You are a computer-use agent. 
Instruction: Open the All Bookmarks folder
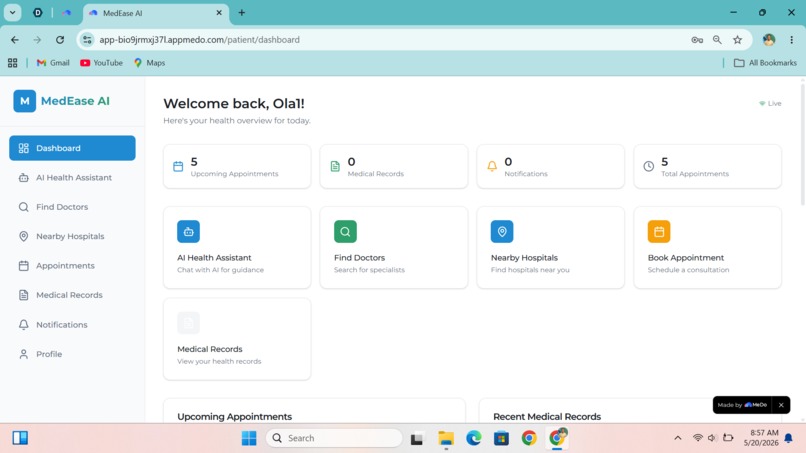click(765, 63)
